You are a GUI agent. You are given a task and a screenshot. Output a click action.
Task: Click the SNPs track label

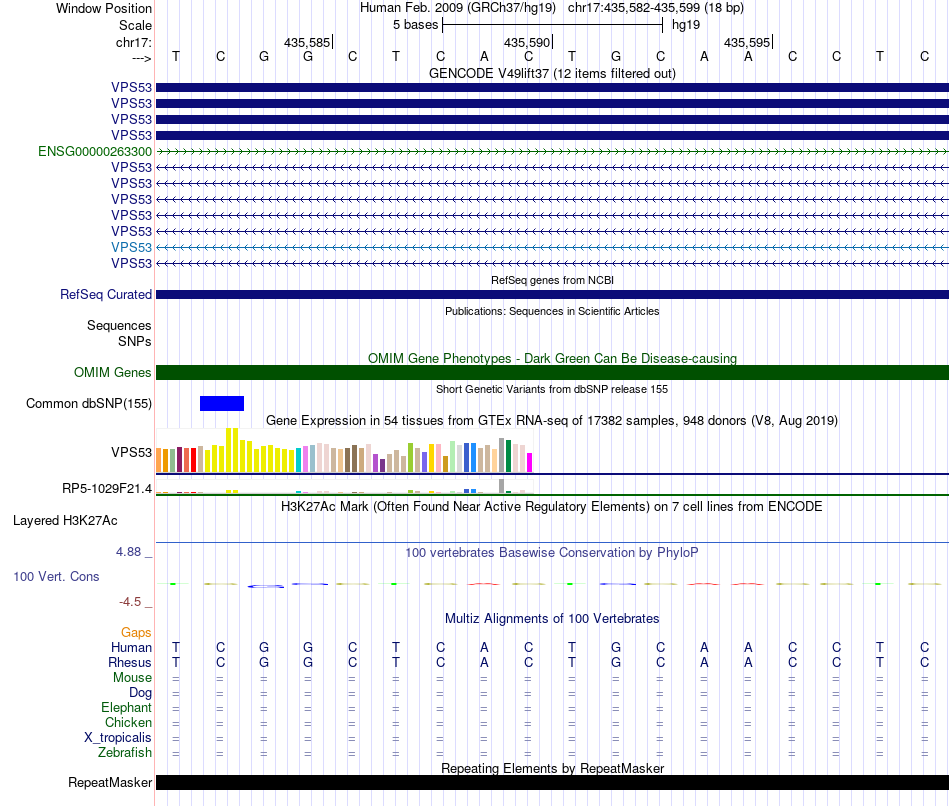click(135, 341)
